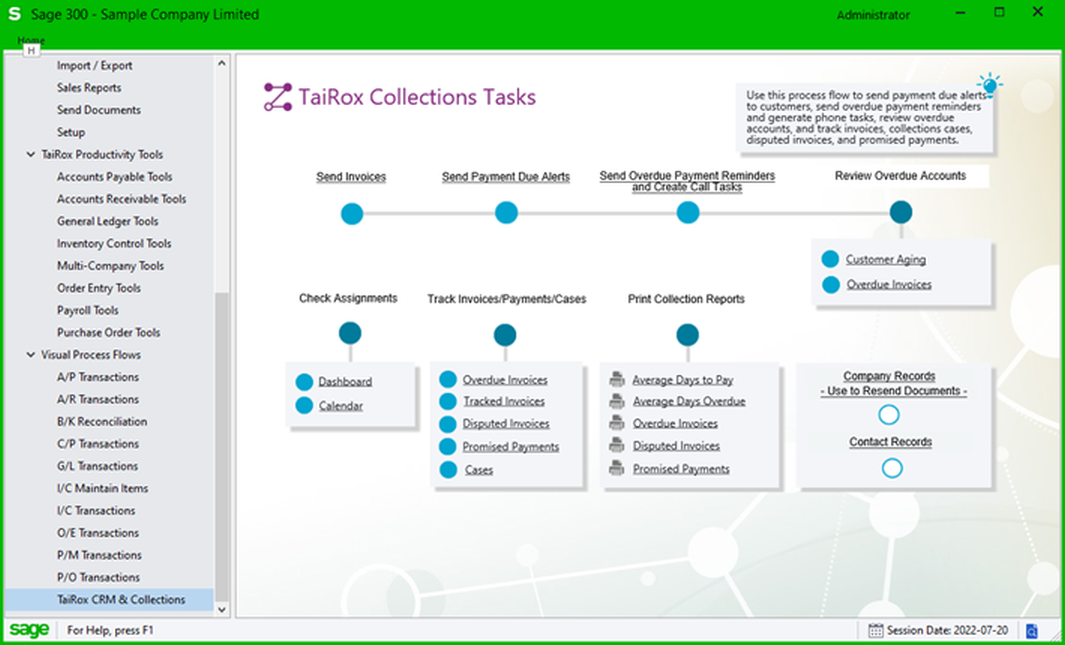Select A/R Transactions in navigation tree
This screenshot has width=1065, height=645.
(98, 400)
